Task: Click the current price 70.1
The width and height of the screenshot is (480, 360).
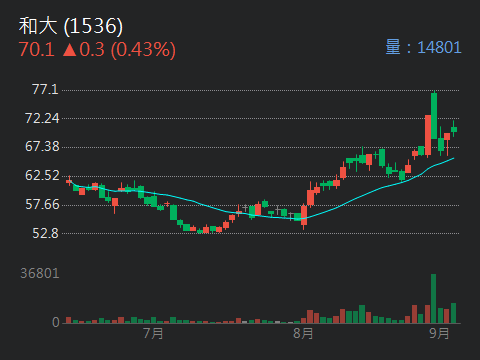Action: coord(37,49)
